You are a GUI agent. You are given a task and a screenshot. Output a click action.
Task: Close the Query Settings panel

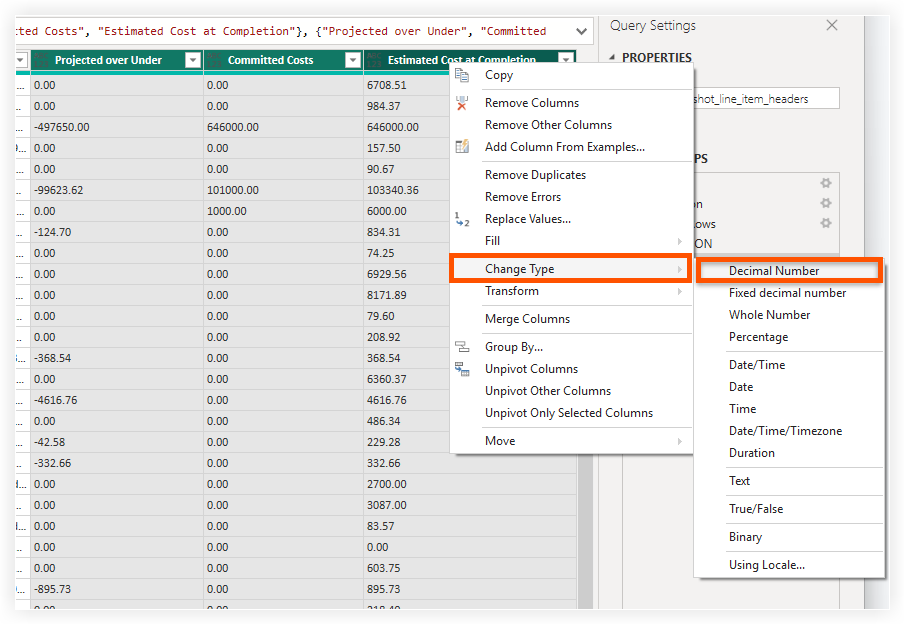[832, 25]
